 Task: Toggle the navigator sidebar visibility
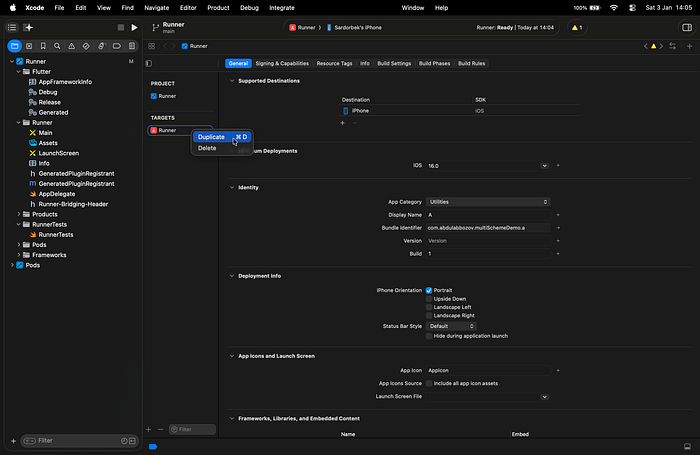coord(12,28)
